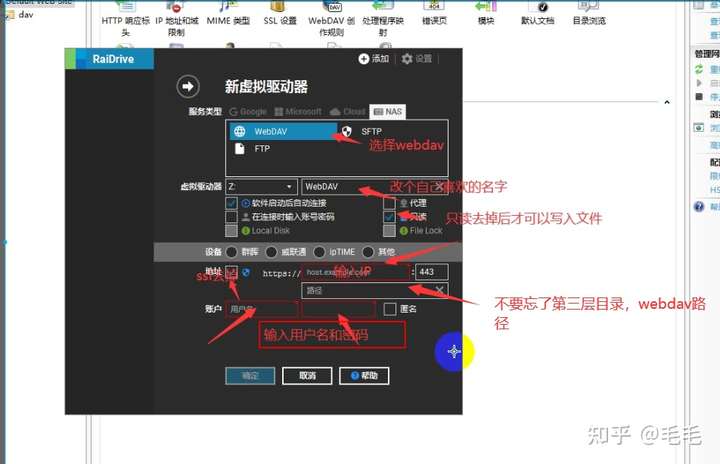Click the 添加 plus icon in RaiDrive
This screenshot has height=464, width=720.
tap(364, 59)
